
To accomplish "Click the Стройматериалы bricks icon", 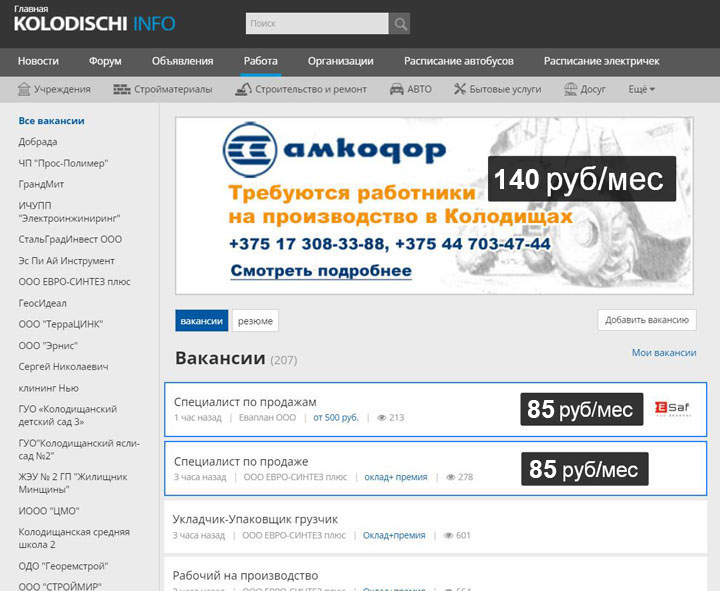I will pyautogui.click(x=122, y=89).
